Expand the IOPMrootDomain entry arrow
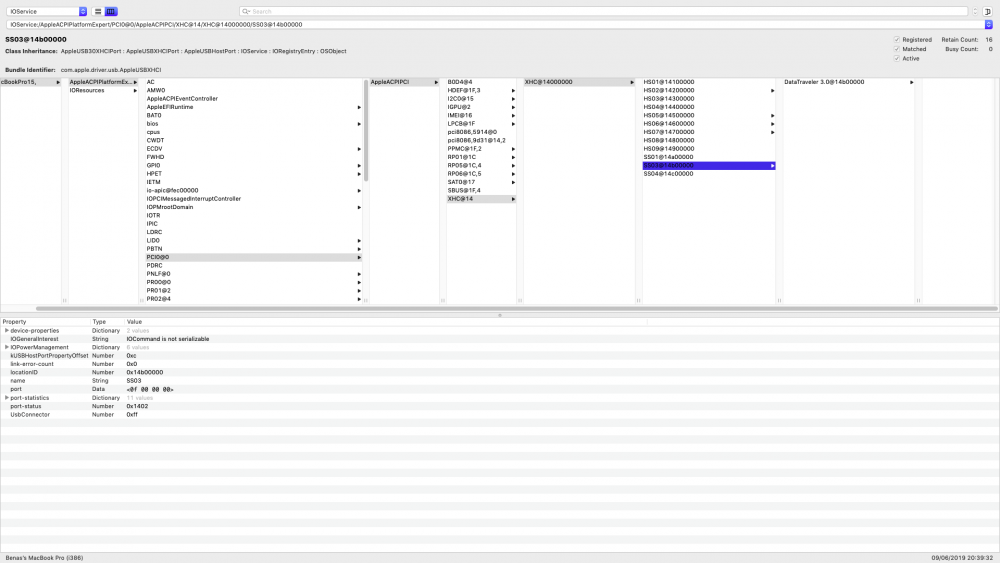This screenshot has width=1000, height=563. coord(359,207)
